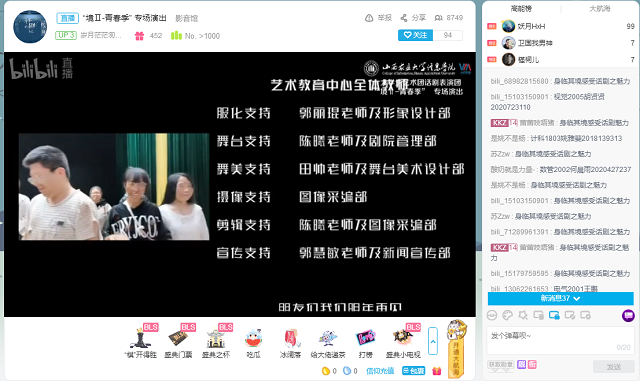
Task: Click the stream title 境II-青春季 专场演出
Action: click(x=125, y=18)
